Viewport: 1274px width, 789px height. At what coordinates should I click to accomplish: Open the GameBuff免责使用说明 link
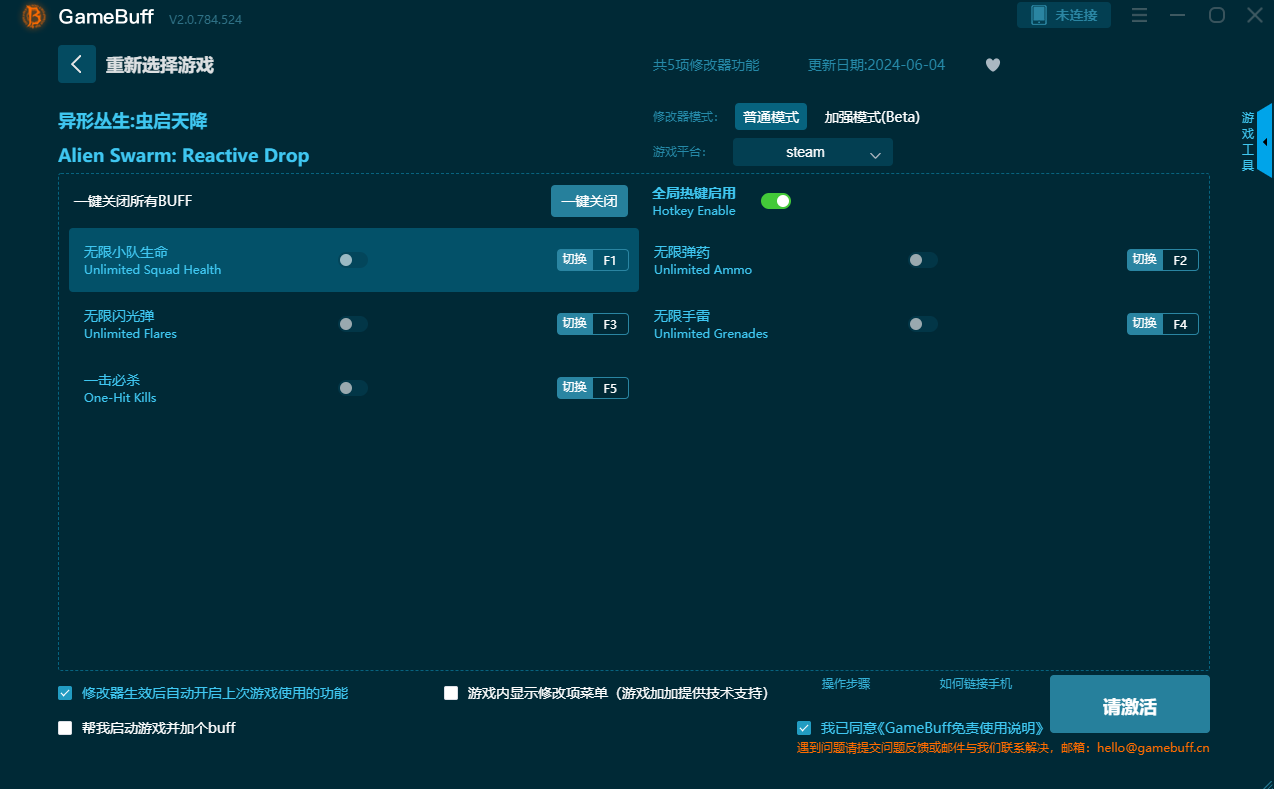click(x=963, y=728)
